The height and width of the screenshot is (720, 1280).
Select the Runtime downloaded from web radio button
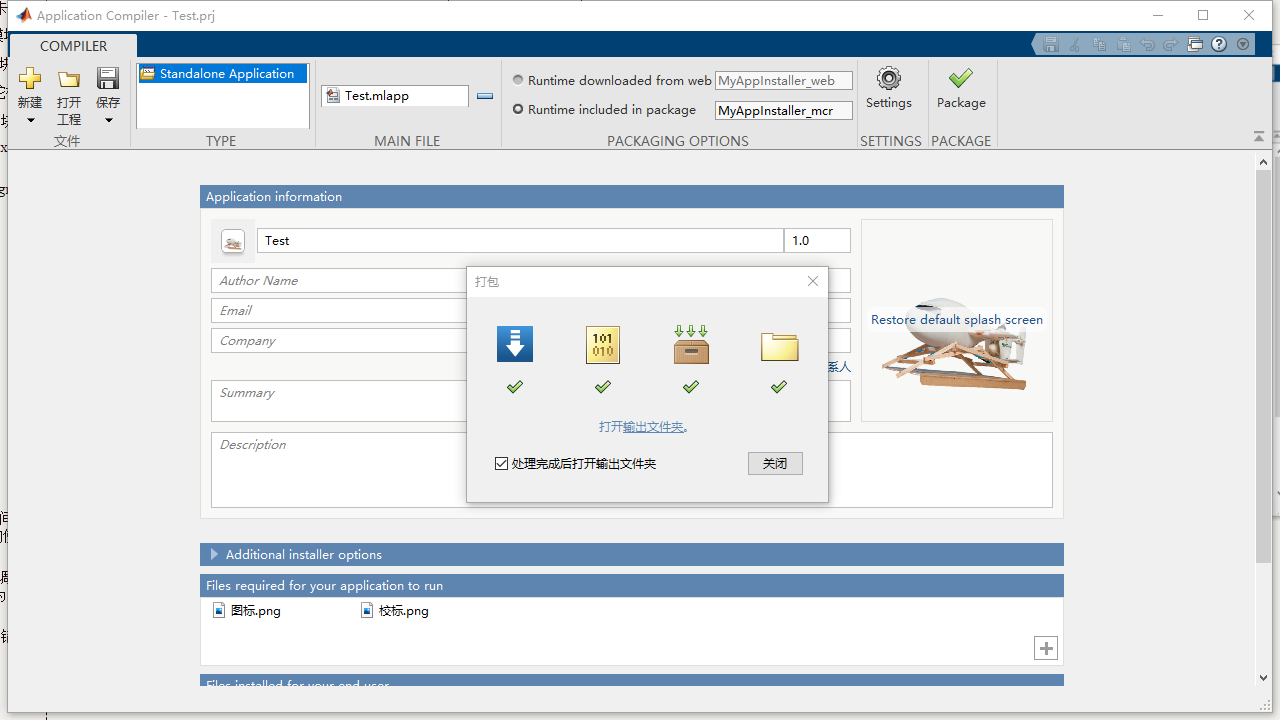pyautogui.click(x=518, y=79)
